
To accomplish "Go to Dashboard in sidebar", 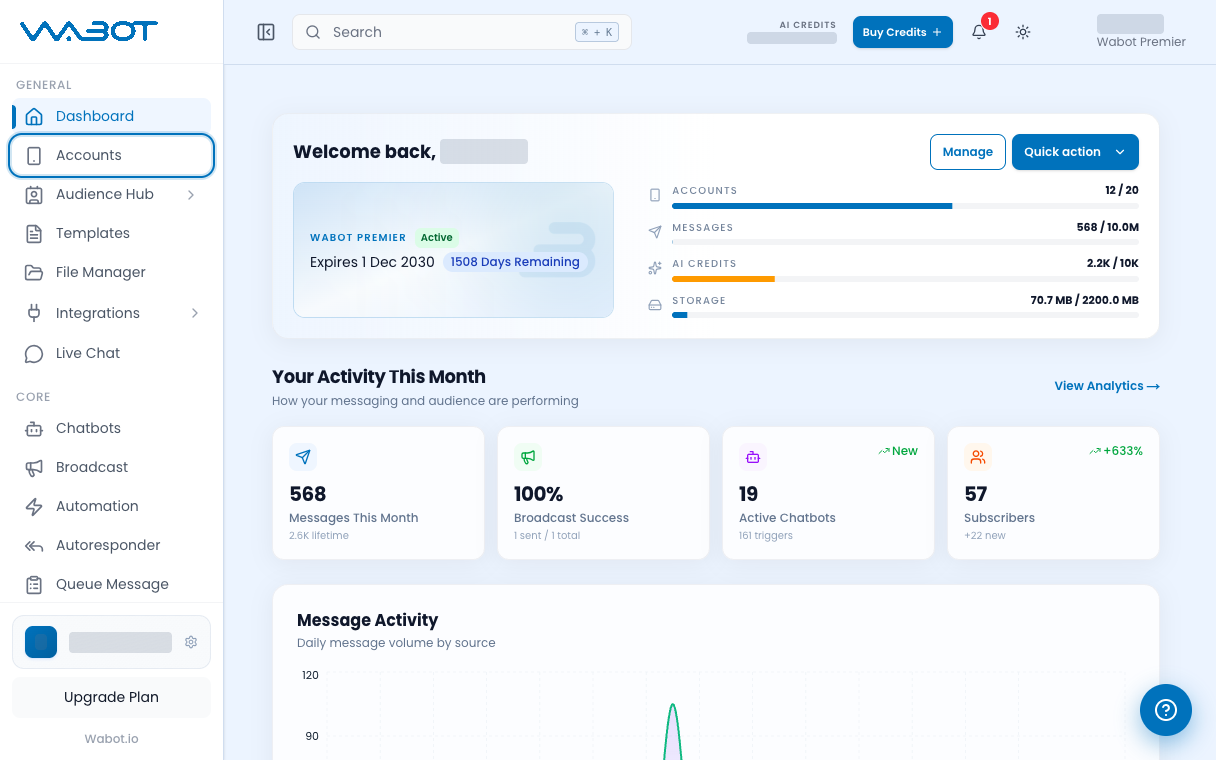I will tap(112, 116).
